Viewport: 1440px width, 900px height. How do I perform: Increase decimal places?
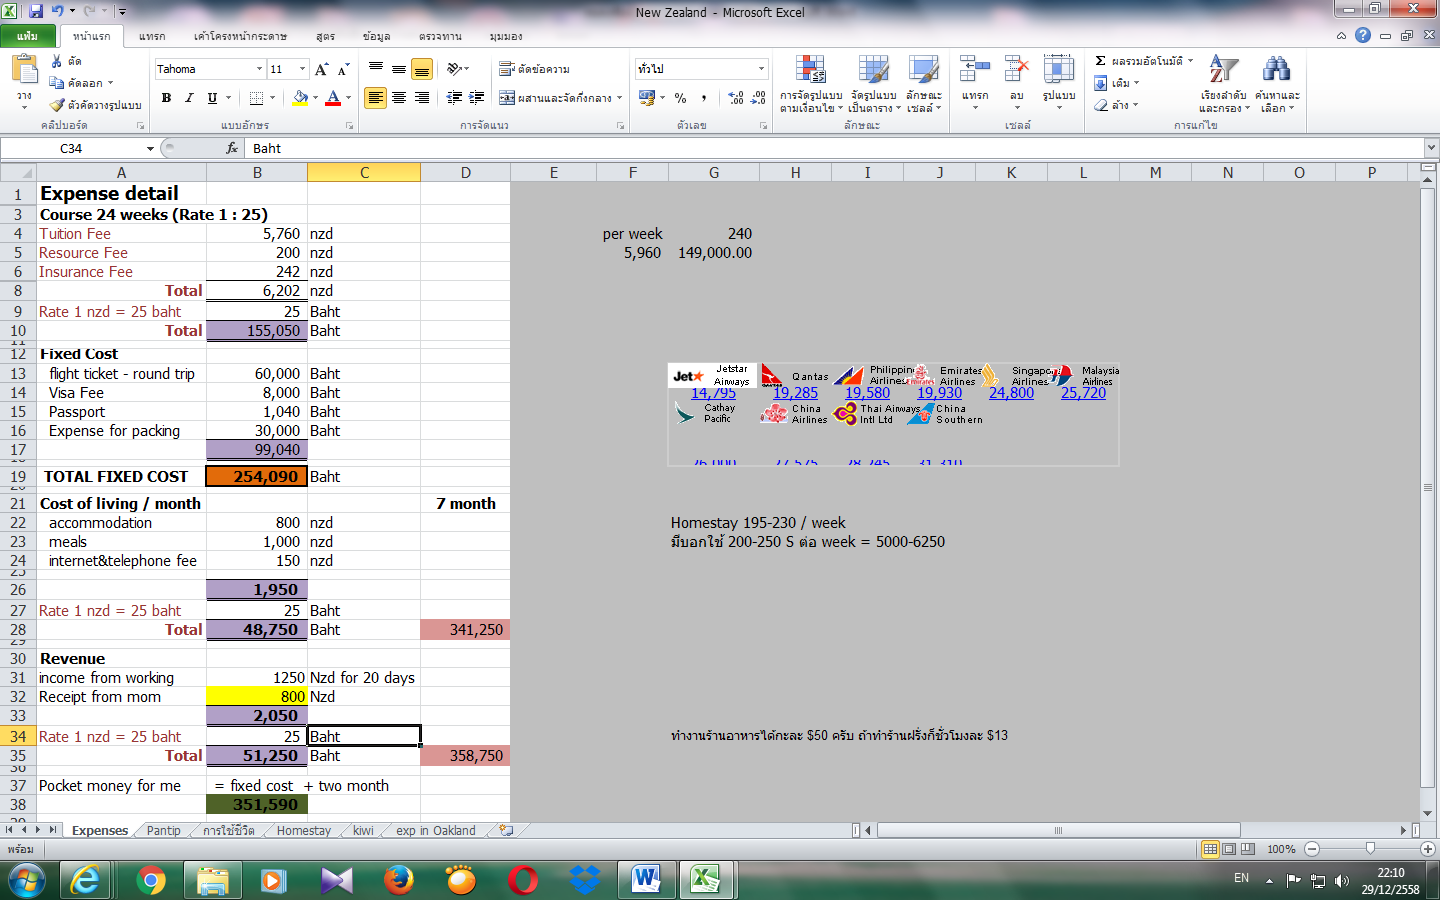click(x=736, y=98)
